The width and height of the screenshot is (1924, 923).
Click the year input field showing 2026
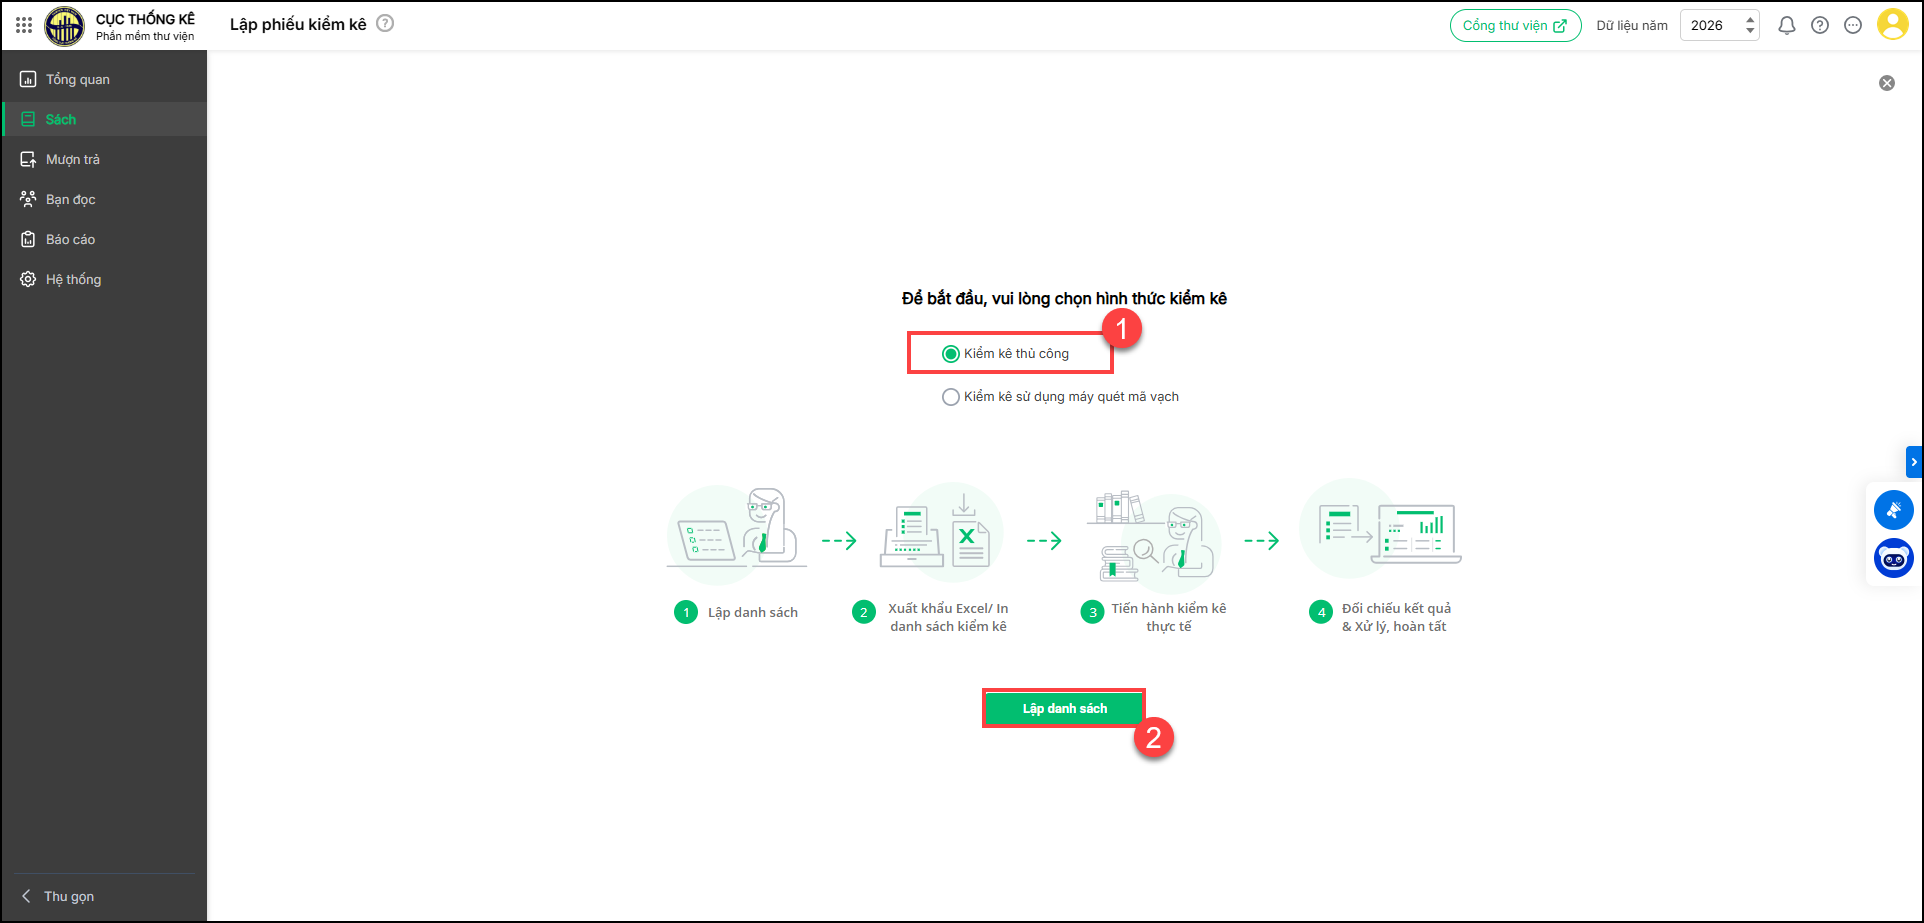point(1710,26)
